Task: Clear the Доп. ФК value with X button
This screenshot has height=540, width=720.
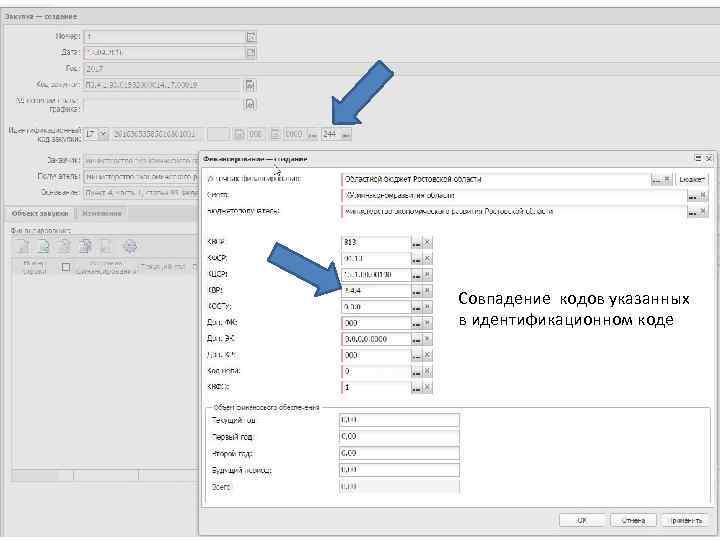Action: click(427, 323)
